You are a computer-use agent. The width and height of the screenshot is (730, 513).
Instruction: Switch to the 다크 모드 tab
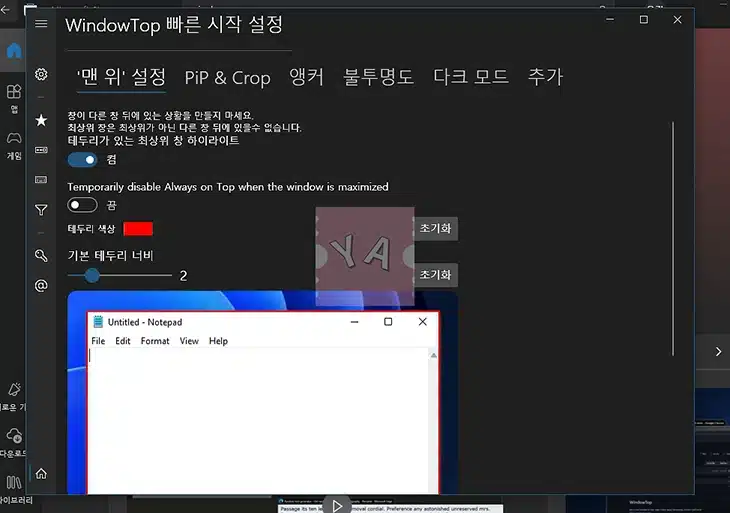pyautogui.click(x=470, y=77)
